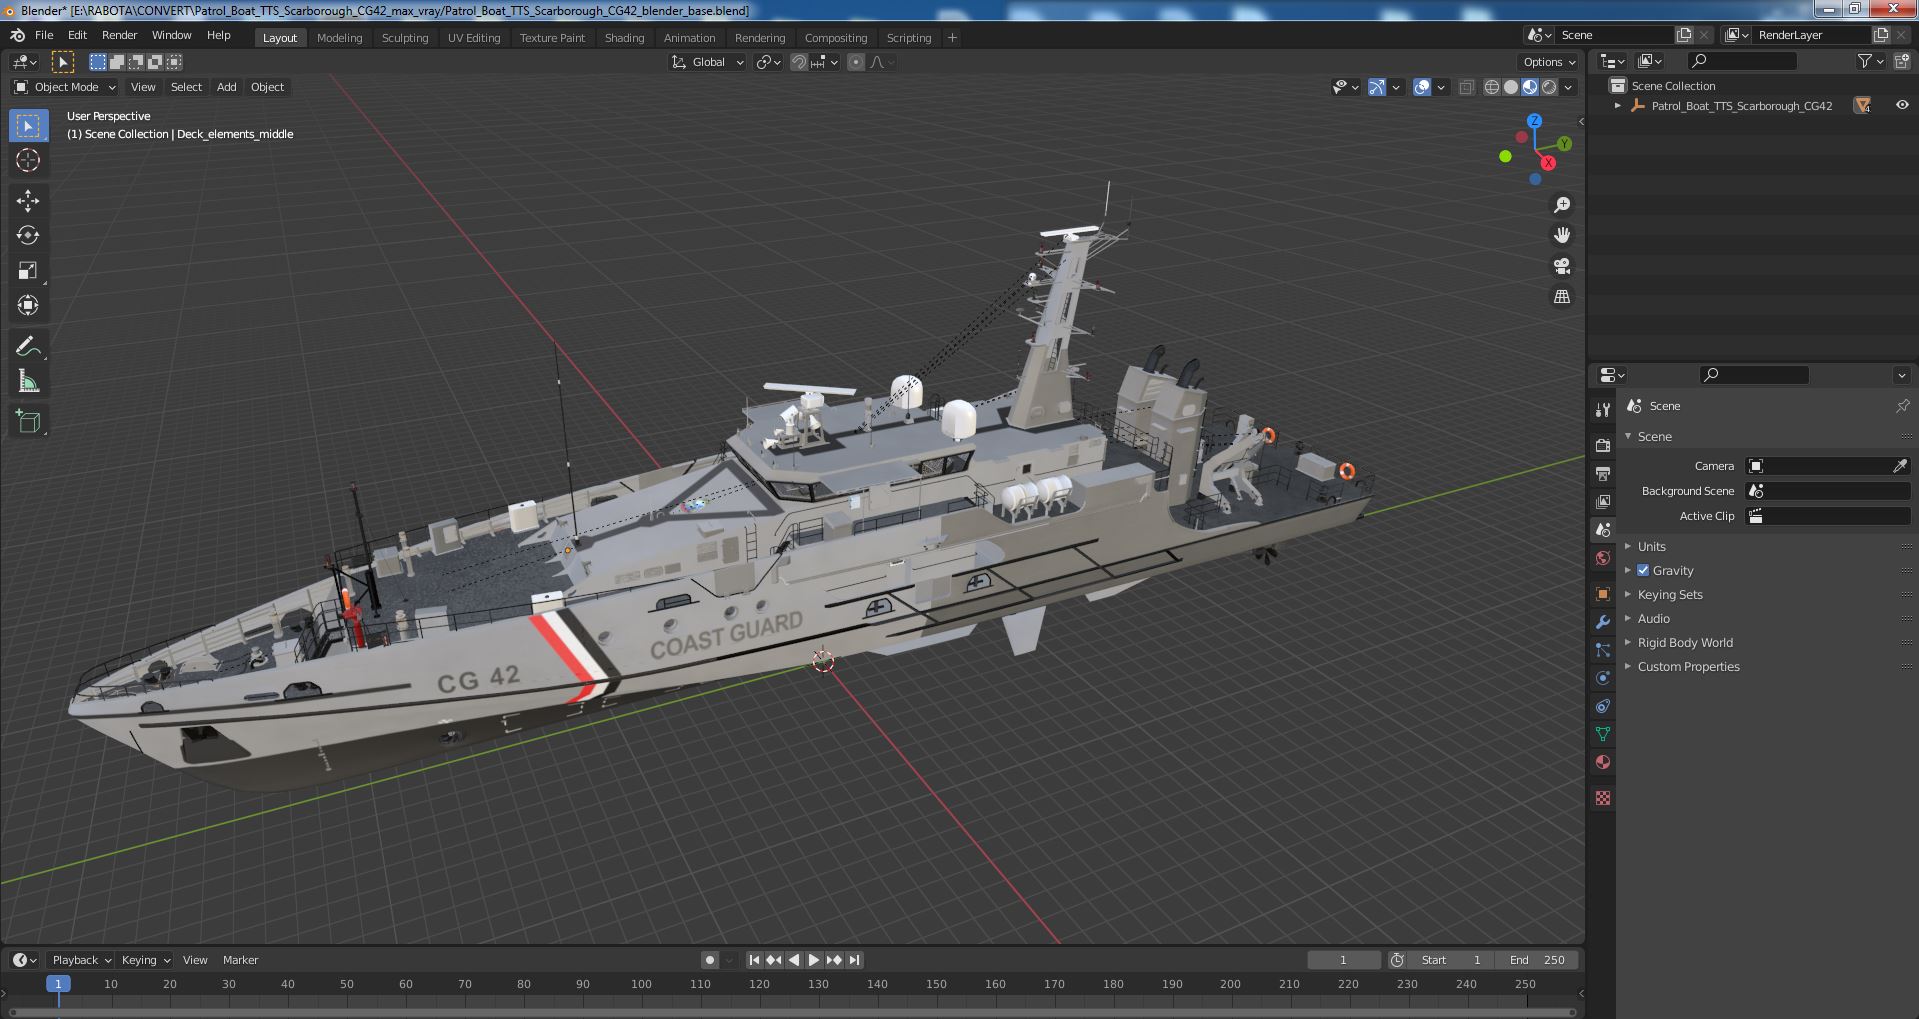
Task: Select the Rotate tool
Action: [x=28, y=236]
